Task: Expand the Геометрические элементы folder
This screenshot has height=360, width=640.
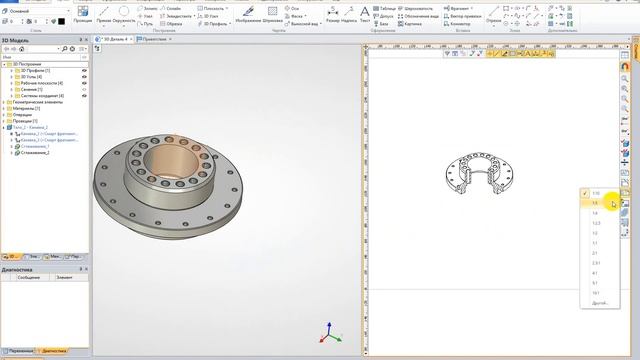Action: [4, 102]
